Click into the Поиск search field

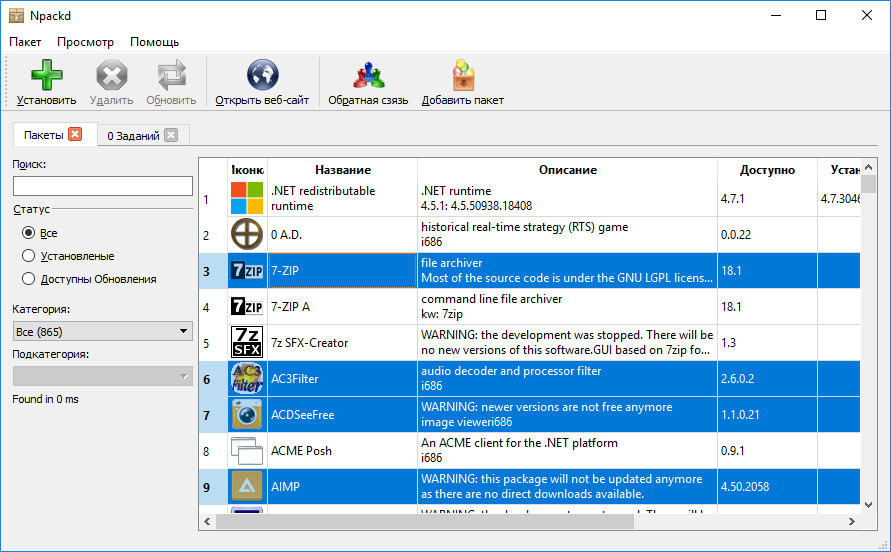click(103, 186)
